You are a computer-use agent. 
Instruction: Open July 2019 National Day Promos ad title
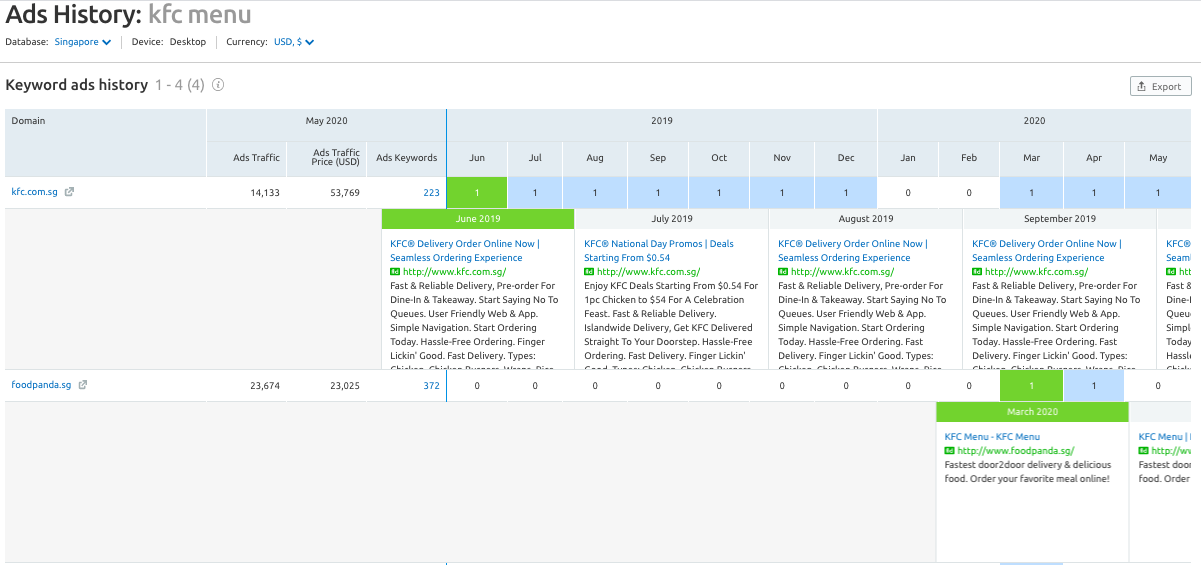coord(659,250)
